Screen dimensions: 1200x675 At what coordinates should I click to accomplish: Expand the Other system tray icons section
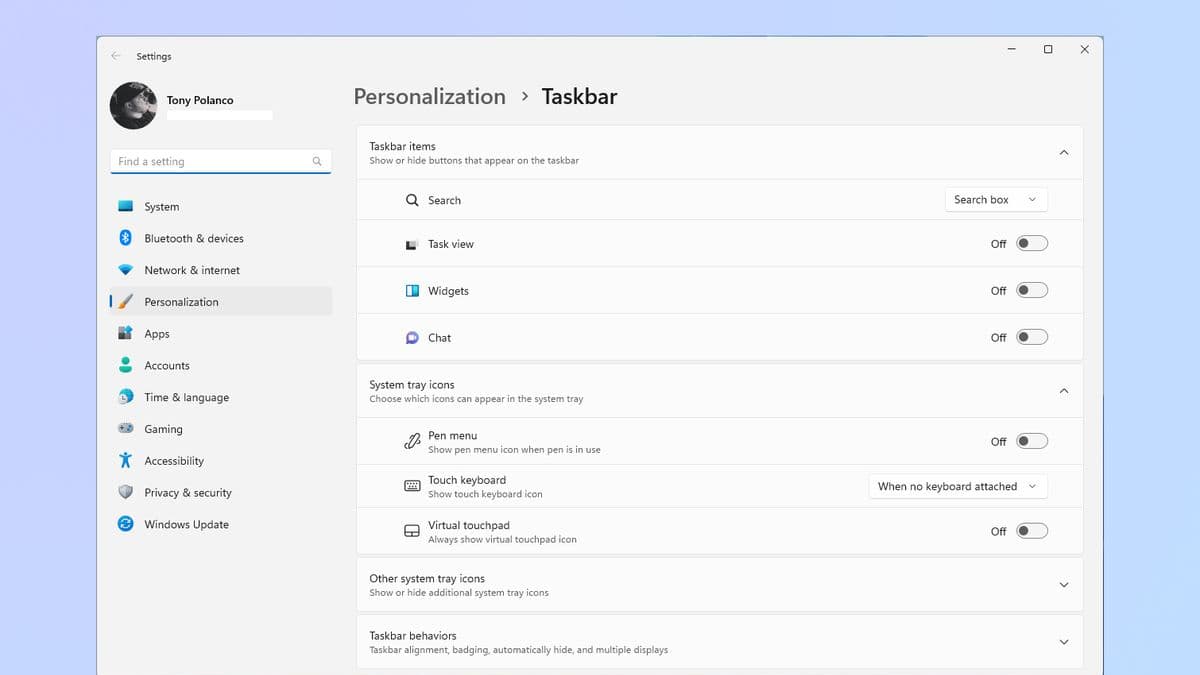[1063, 585]
